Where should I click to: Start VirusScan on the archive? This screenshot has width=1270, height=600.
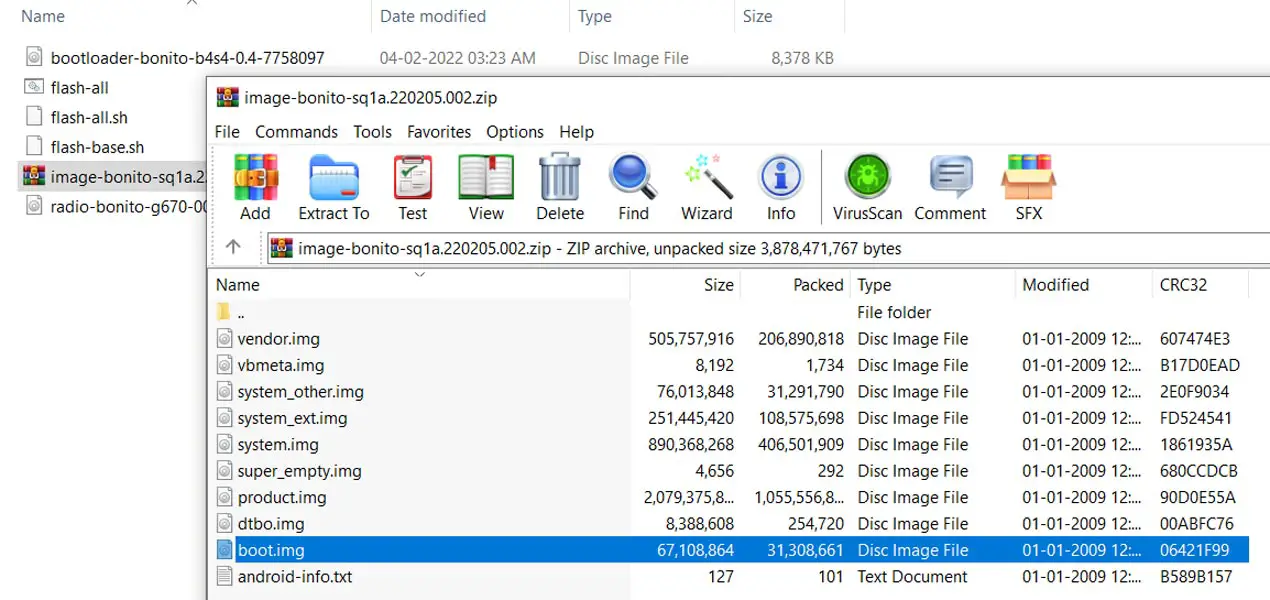[868, 178]
